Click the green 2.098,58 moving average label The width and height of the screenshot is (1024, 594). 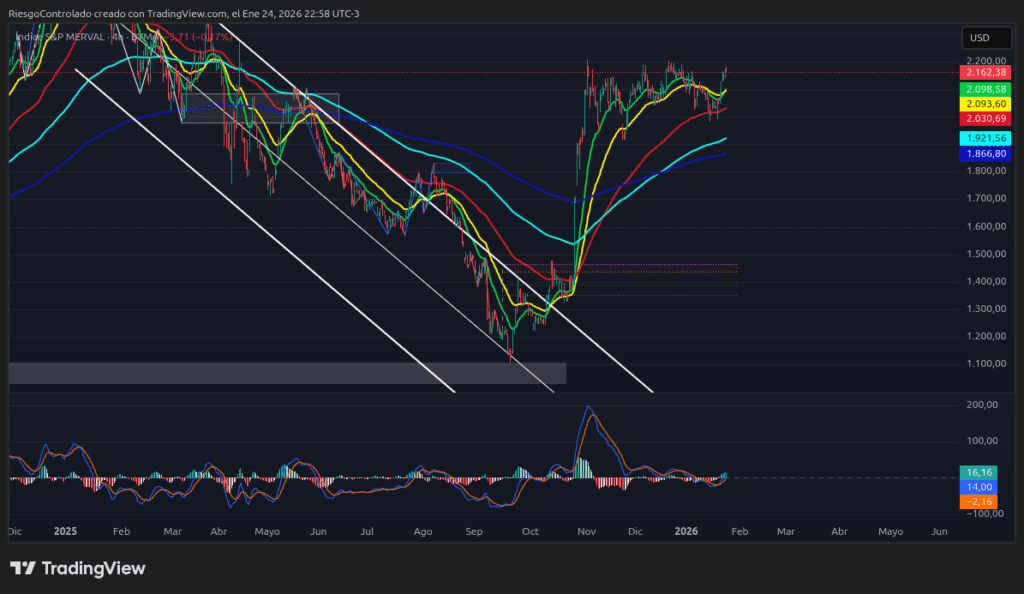click(984, 89)
